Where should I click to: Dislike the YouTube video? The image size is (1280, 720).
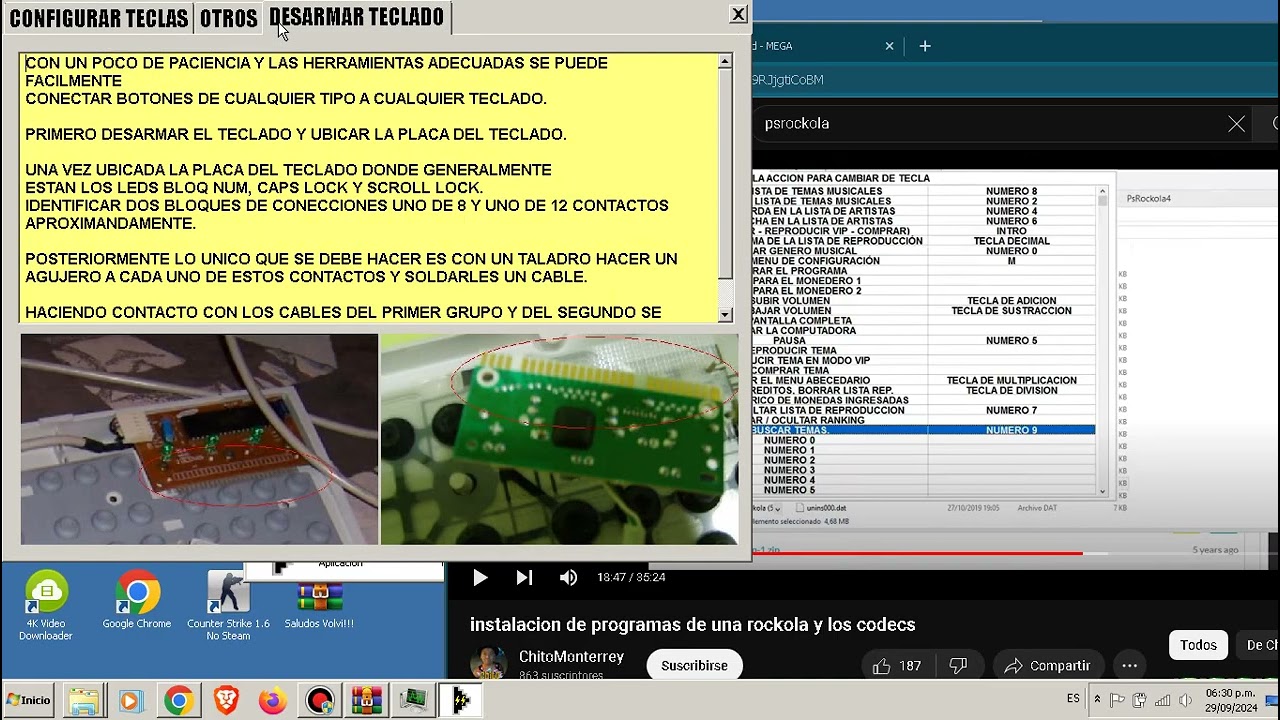point(958,665)
